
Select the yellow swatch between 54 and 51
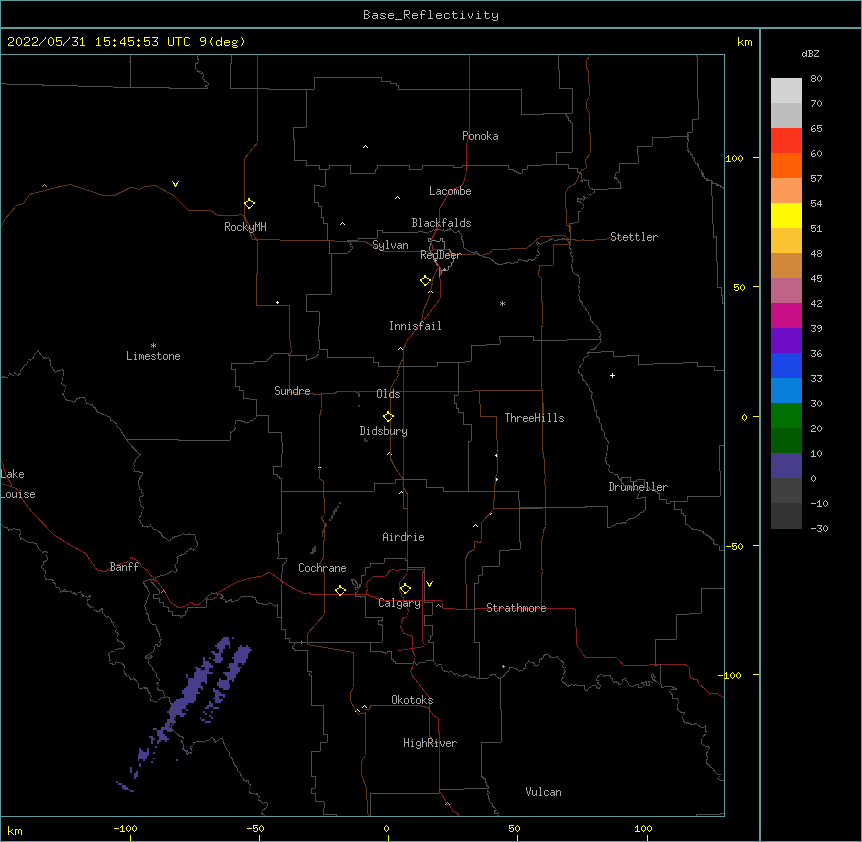point(786,215)
